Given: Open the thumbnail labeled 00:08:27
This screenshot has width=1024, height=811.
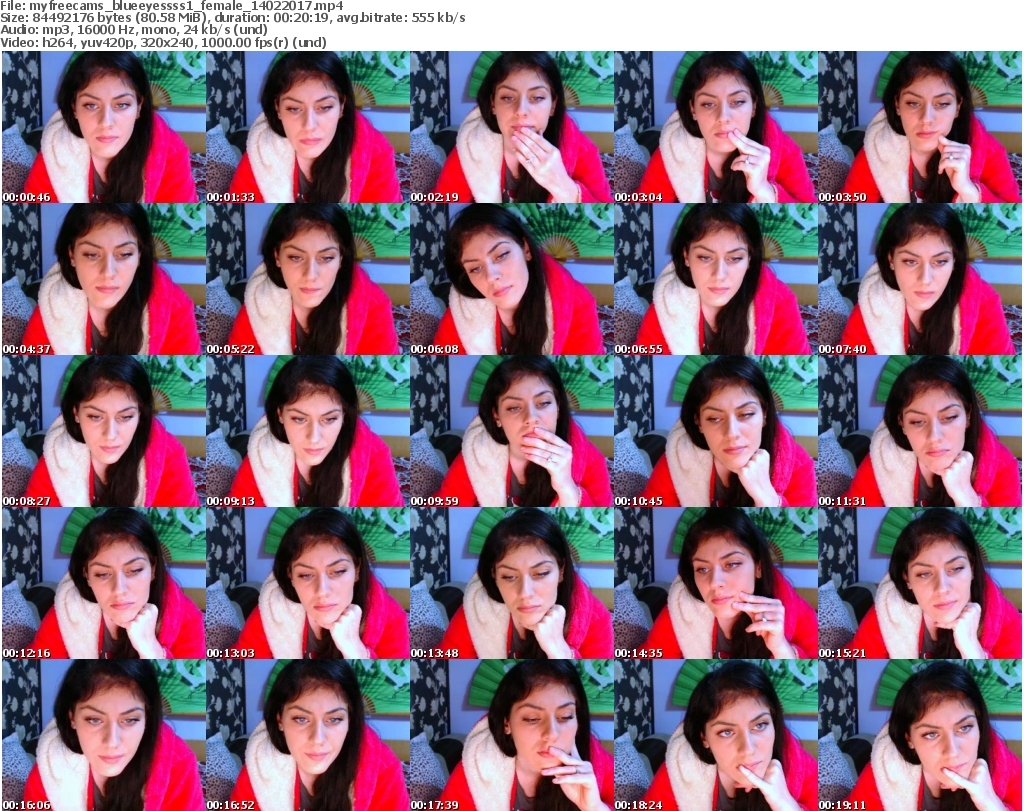Looking at the screenshot, I should coord(103,432).
